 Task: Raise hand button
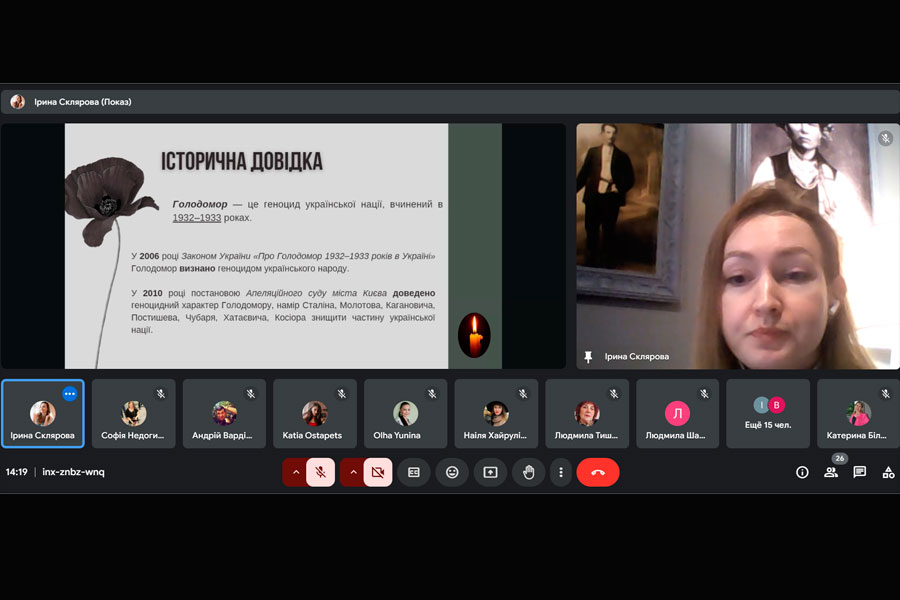click(x=529, y=472)
